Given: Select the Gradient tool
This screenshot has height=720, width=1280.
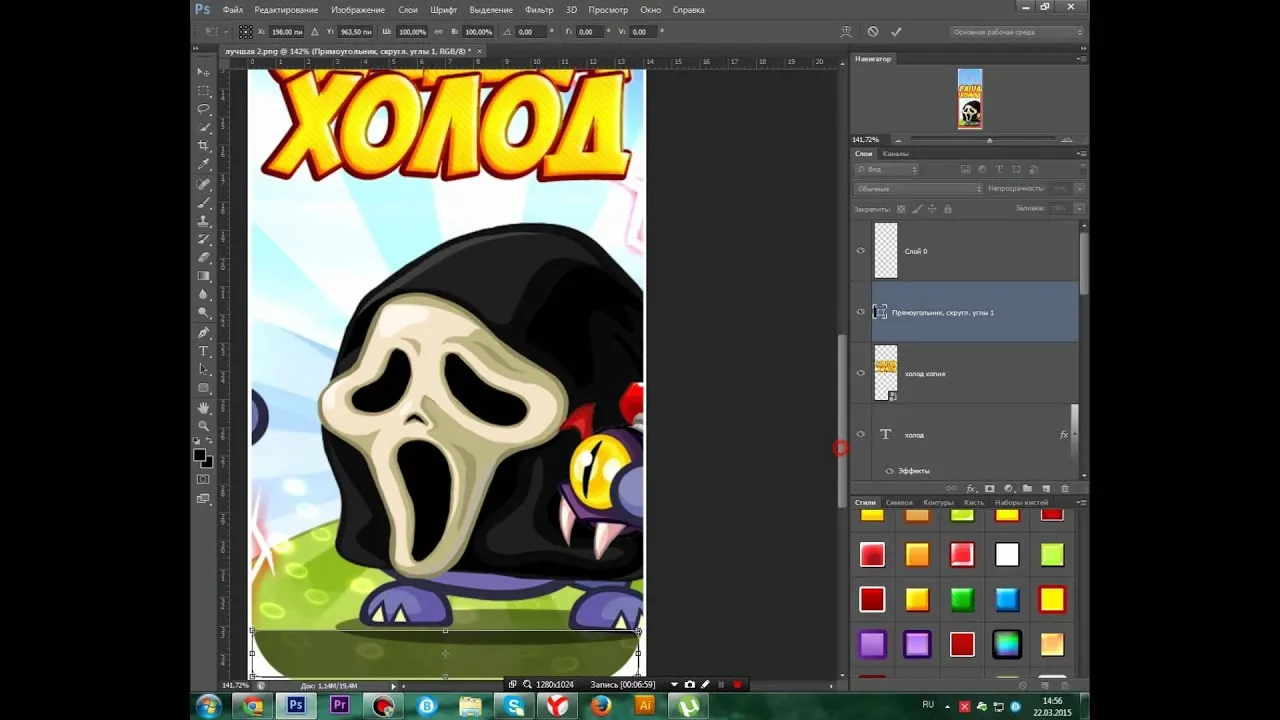Looking at the screenshot, I should tap(204, 275).
